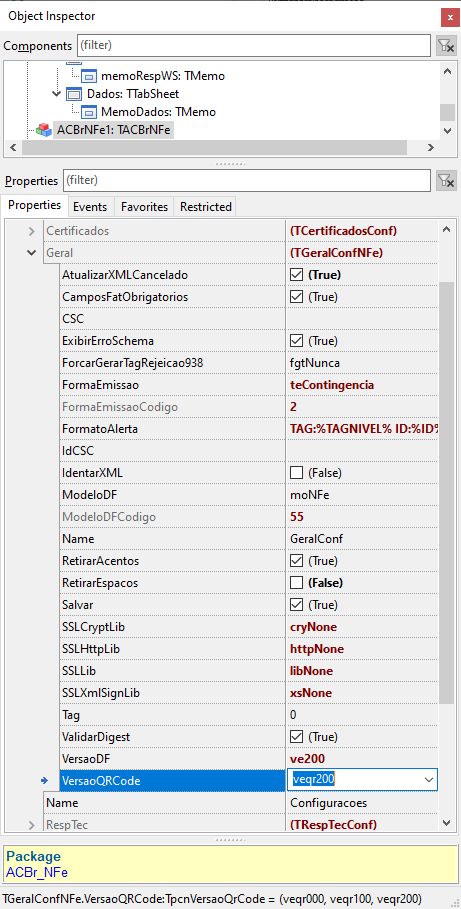Expand the Certificados property group

click(x=32, y=231)
